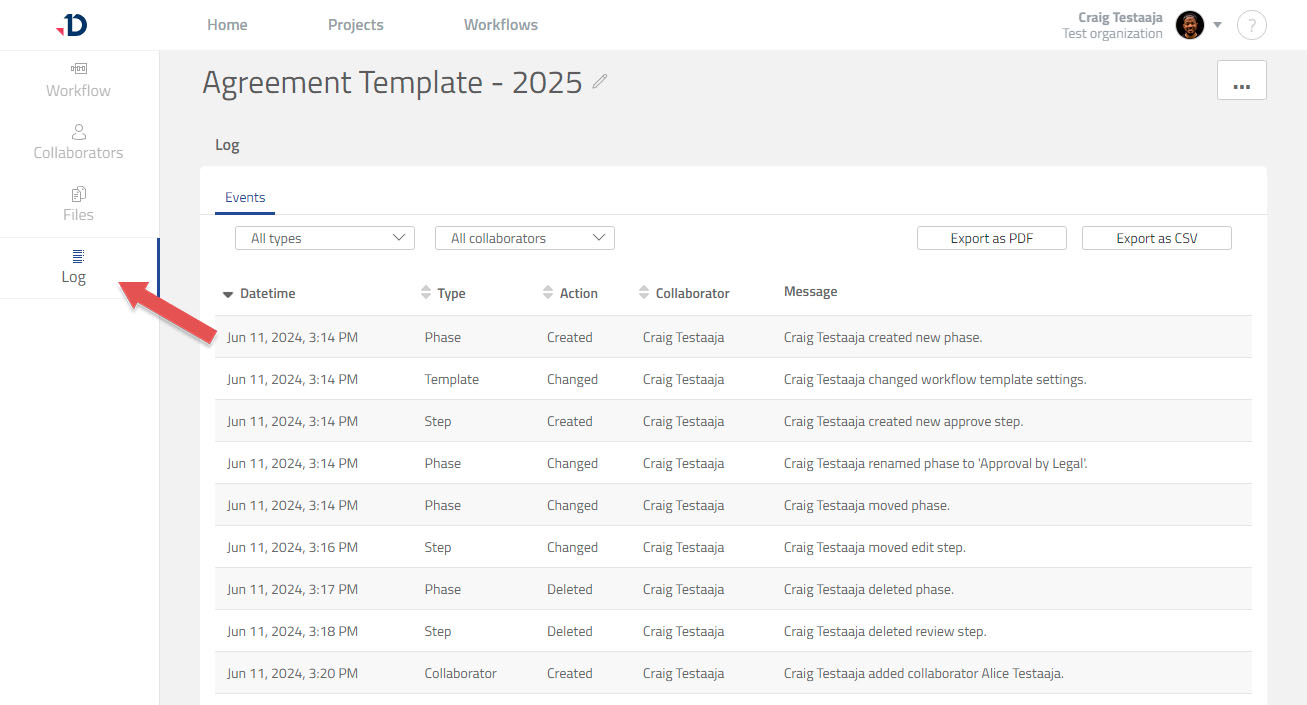Export the log as CSV
This screenshot has width=1307, height=705.
(1156, 238)
